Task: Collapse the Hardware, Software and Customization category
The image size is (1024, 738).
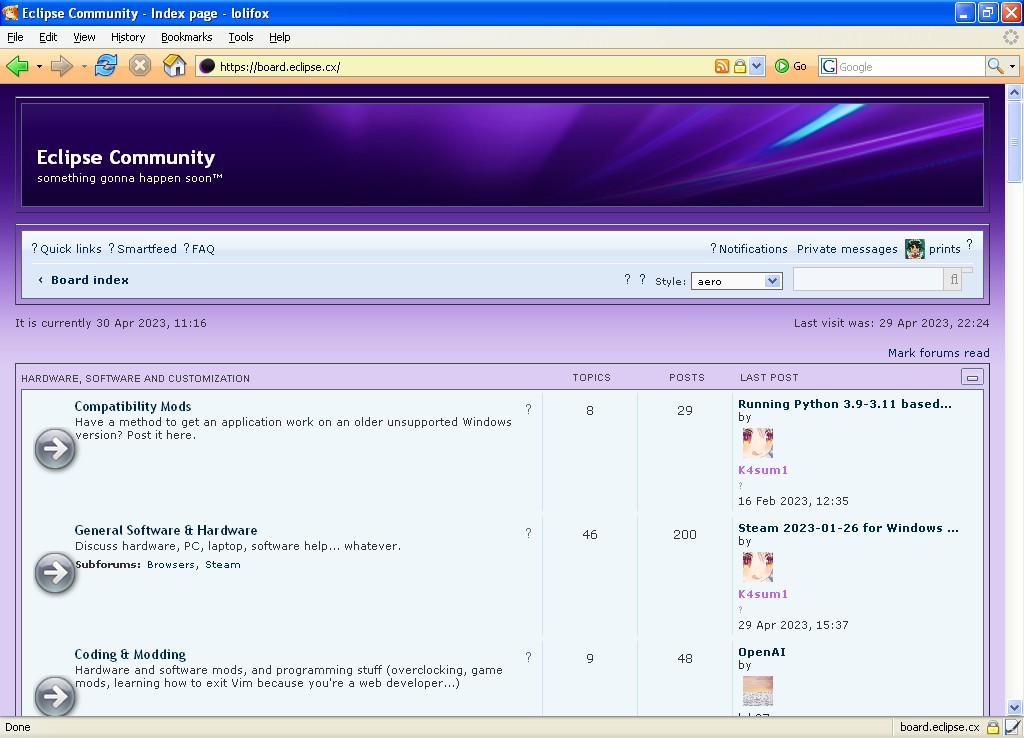Action: (x=971, y=377)
